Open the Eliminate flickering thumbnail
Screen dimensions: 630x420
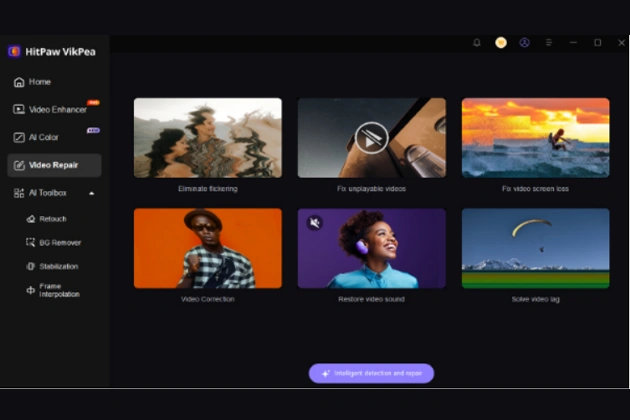click(x=208, y=138)
